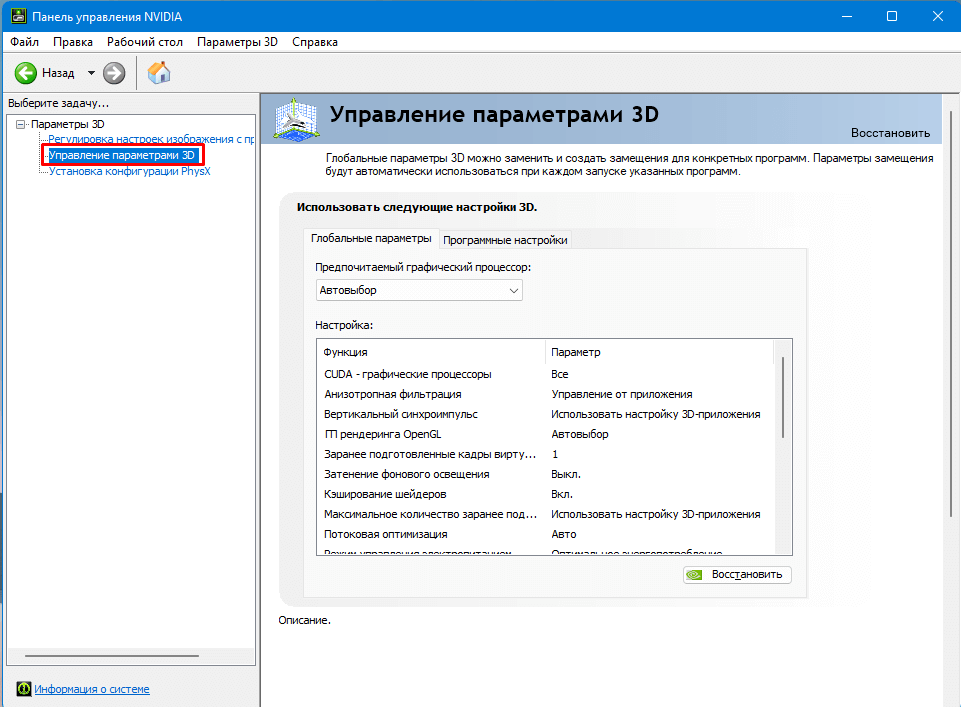961x707 pixels.
Task: Open the Файл menu
Action: coord(25,42)
